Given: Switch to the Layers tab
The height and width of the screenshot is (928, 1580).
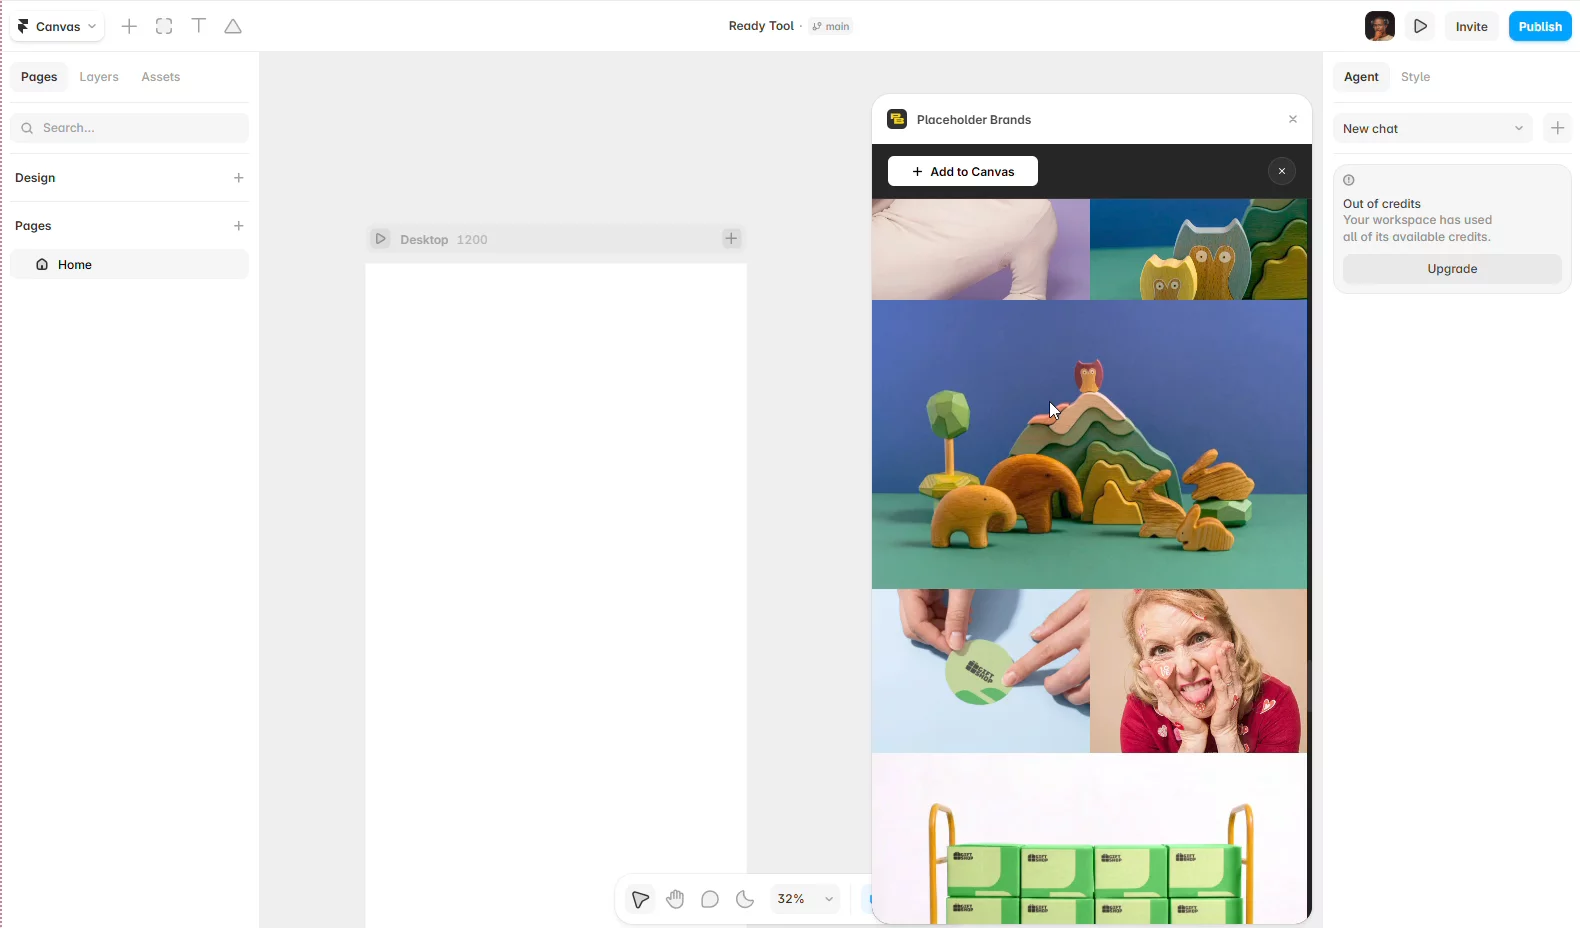Looking at the screenshot, I should (x=99, y=77).
